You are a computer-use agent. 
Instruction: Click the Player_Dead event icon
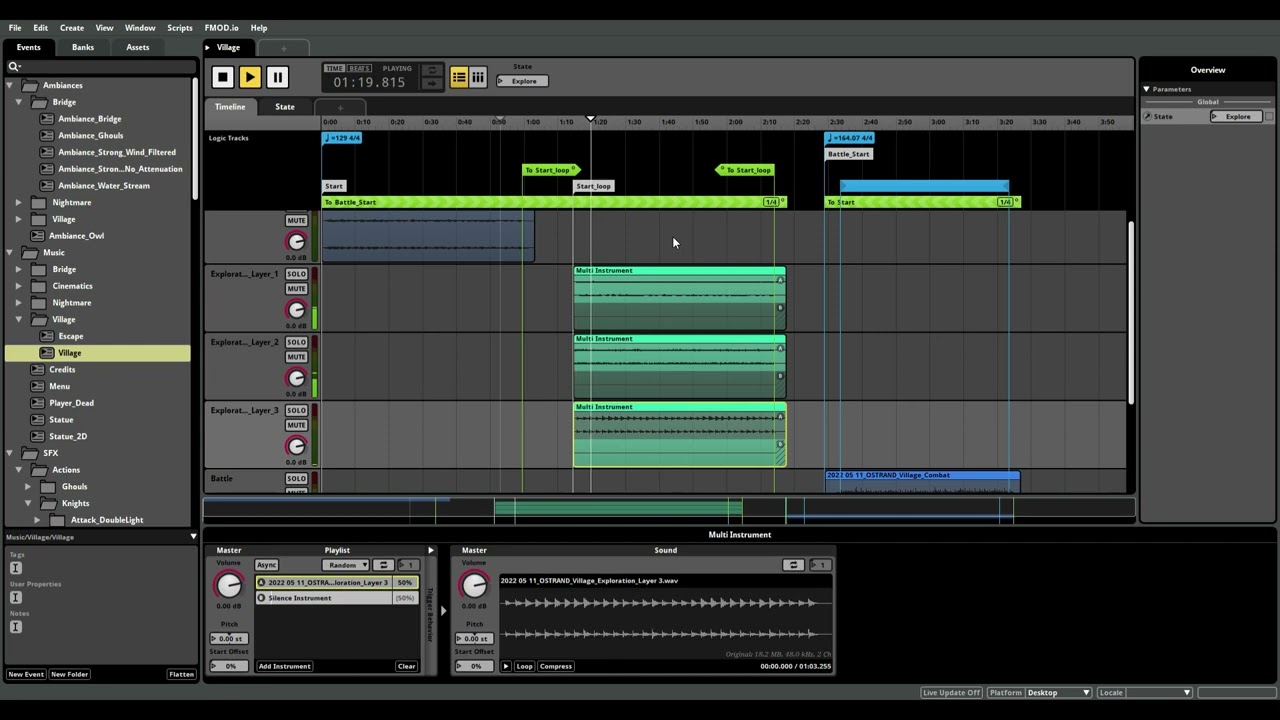coord(38,403)
